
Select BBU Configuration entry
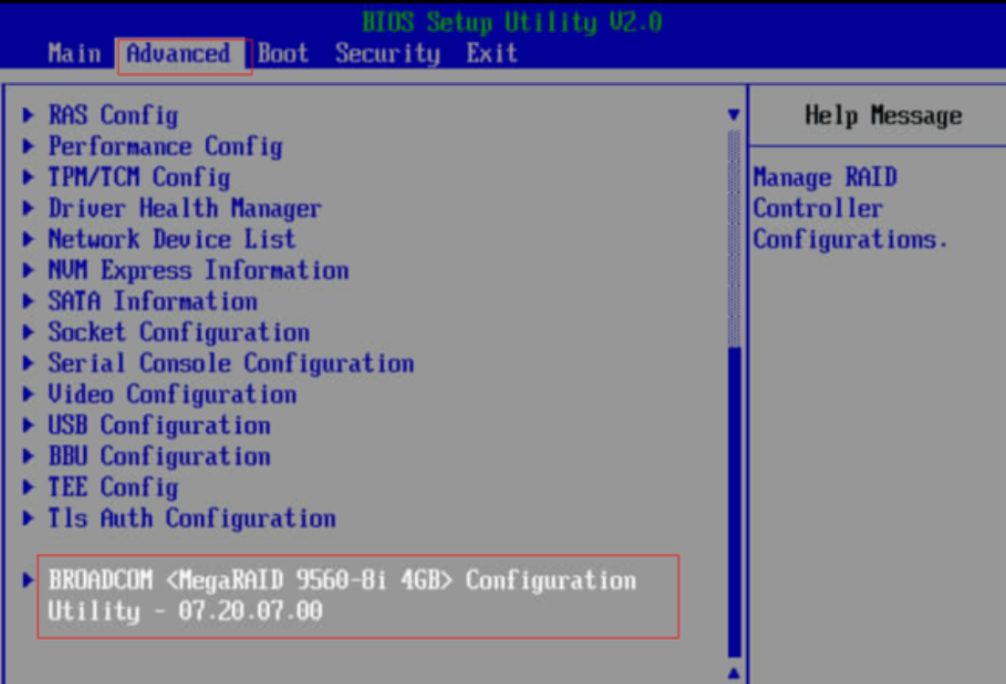click(159, 456)
